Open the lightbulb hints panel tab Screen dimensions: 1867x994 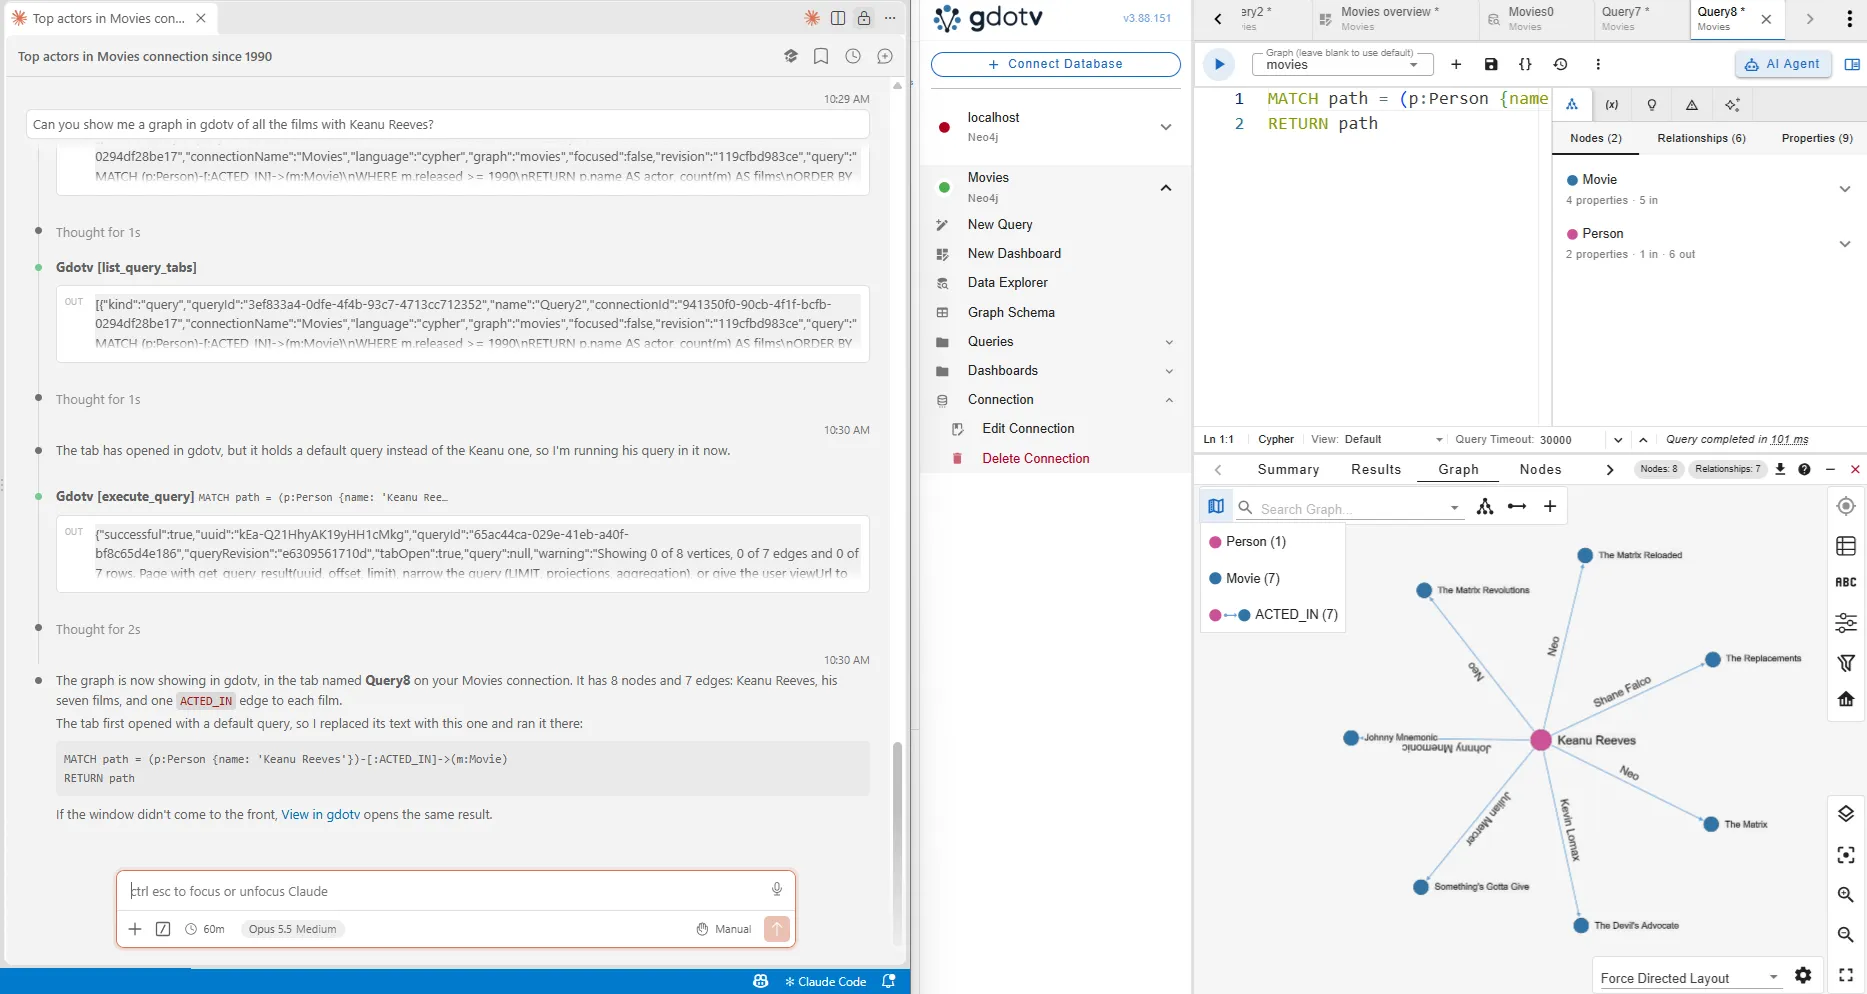1652,105
